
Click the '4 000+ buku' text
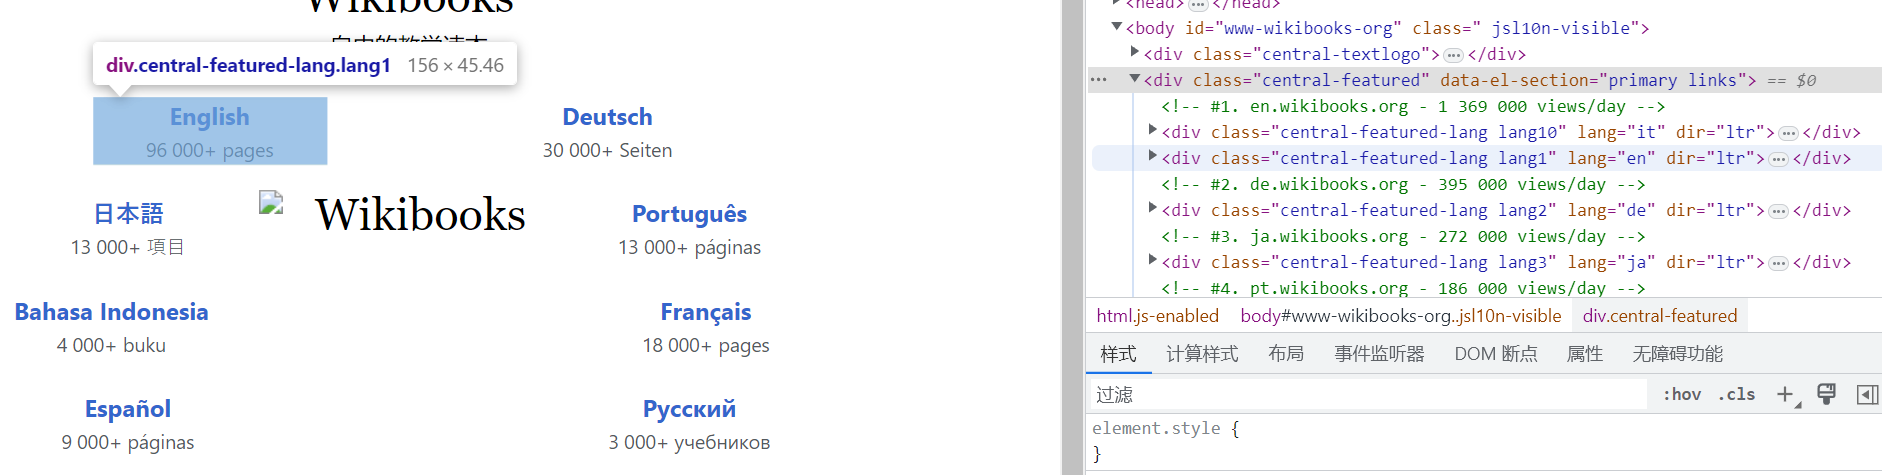pos(111,345)
